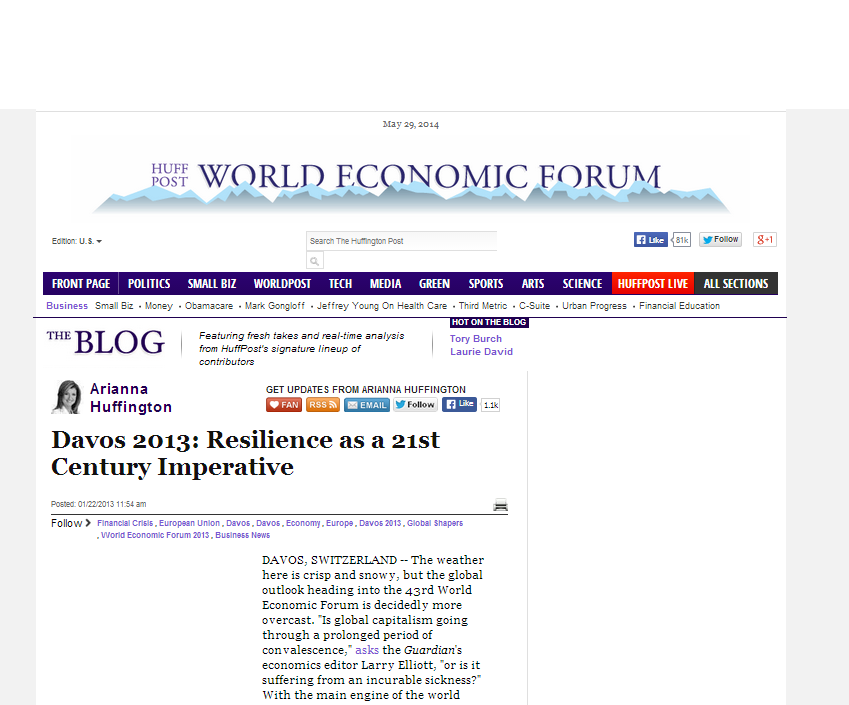
Task: Follow Arianna Huffington on Twitter
Action: 415,404
